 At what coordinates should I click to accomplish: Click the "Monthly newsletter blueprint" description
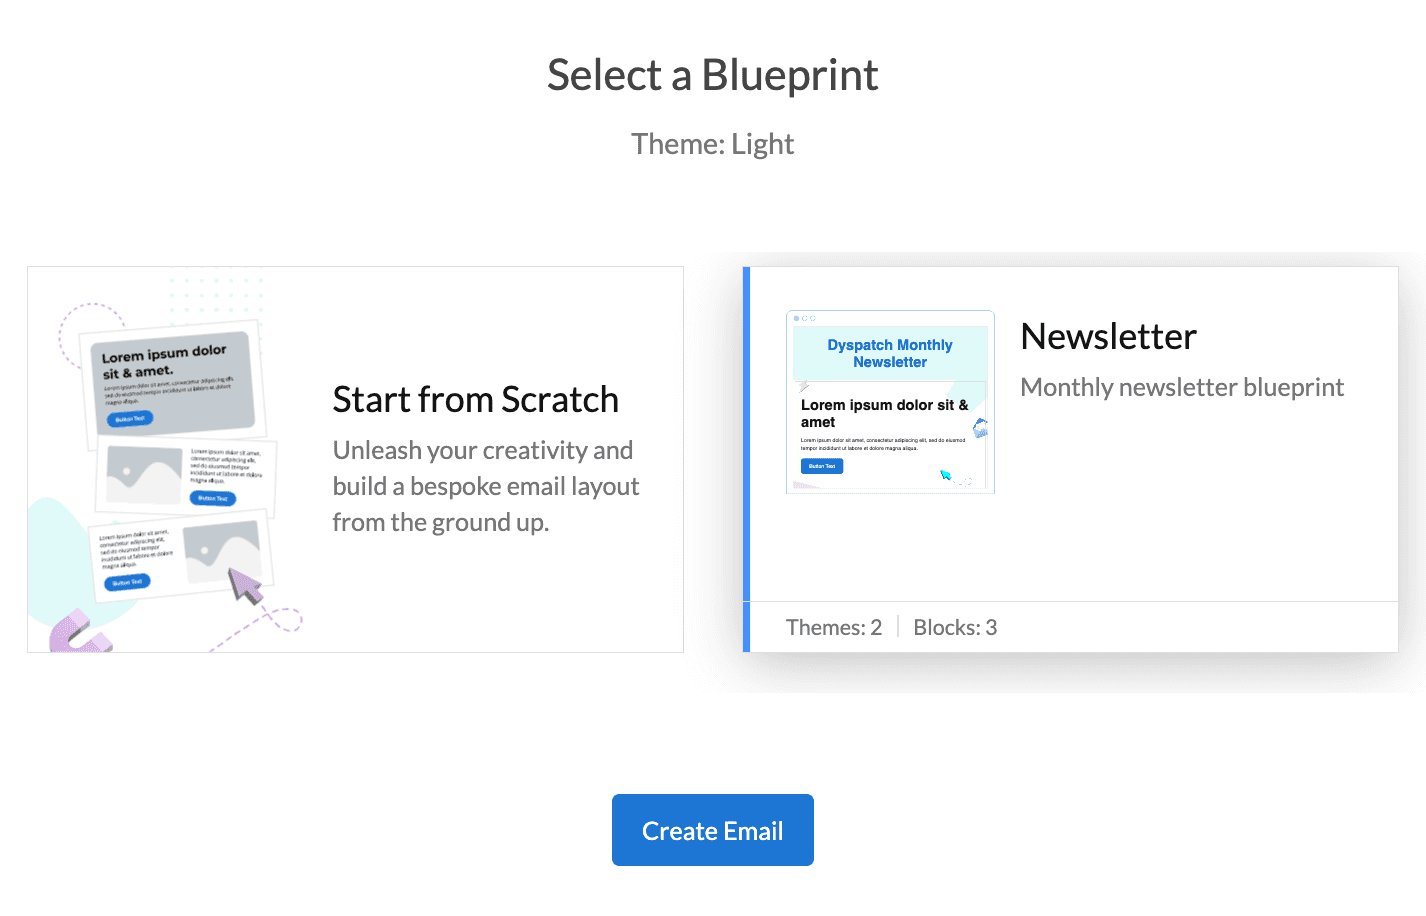[x=1182, y=388]
